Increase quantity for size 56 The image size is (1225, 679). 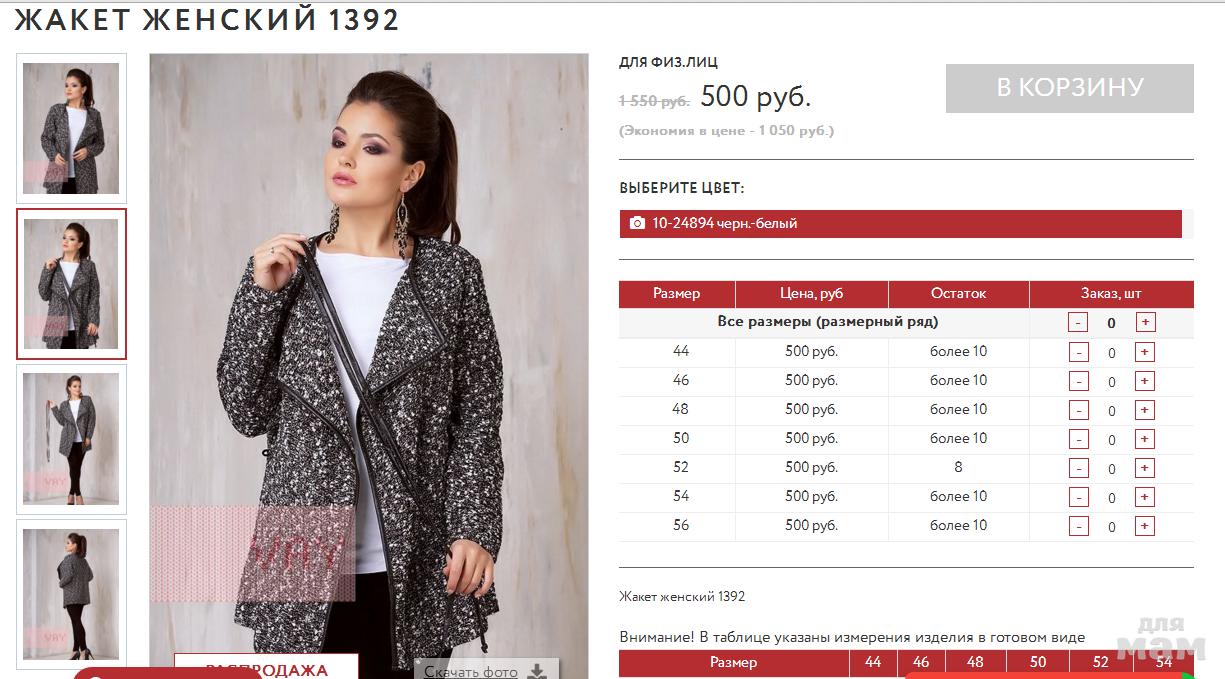tap(1145, 526)
